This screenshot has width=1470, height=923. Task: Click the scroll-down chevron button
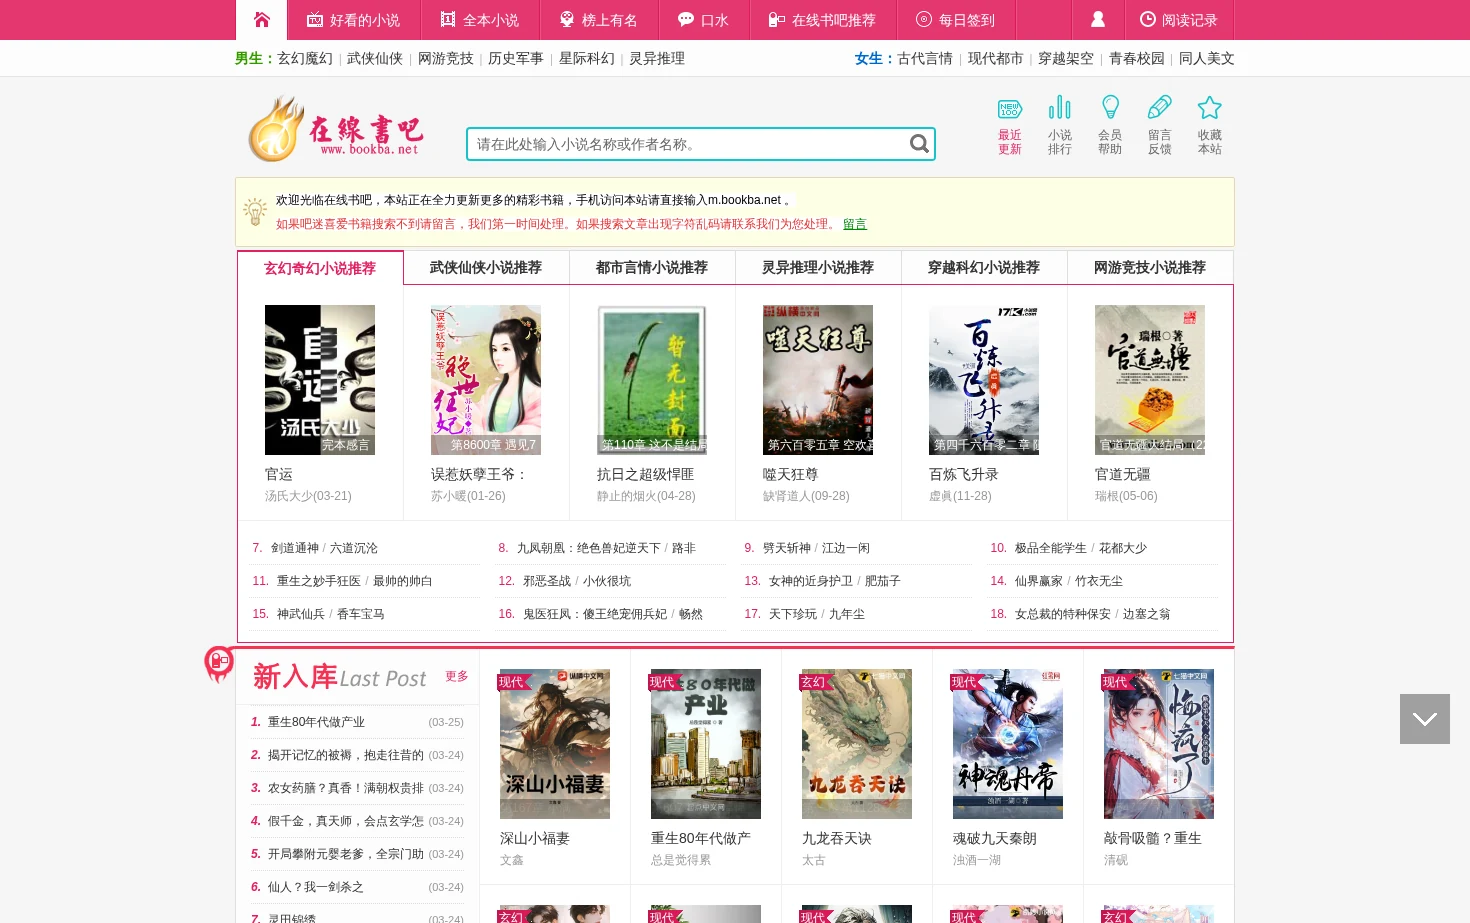coord(1425,719)
